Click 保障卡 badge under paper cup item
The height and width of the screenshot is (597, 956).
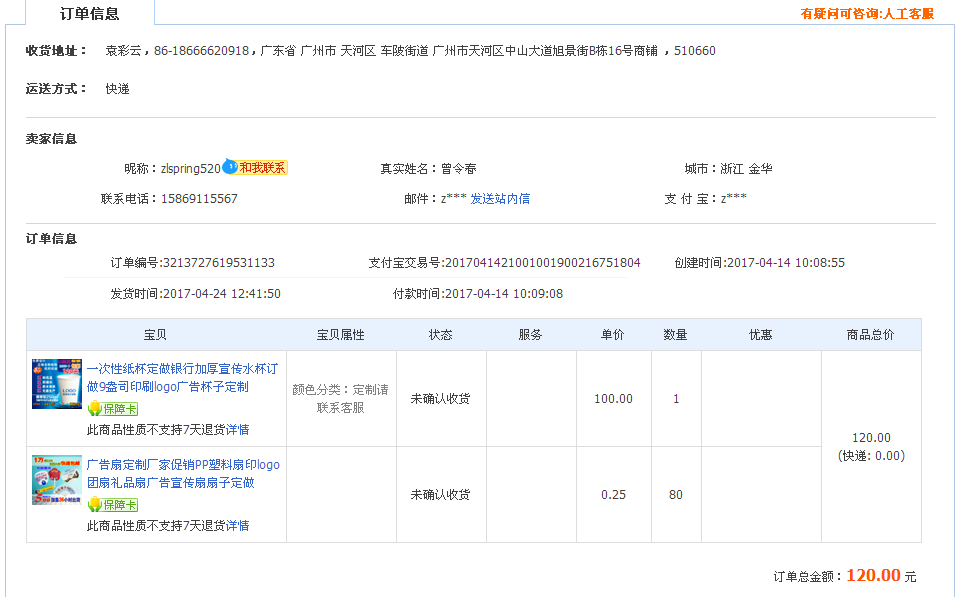click(x=113, y=409)
